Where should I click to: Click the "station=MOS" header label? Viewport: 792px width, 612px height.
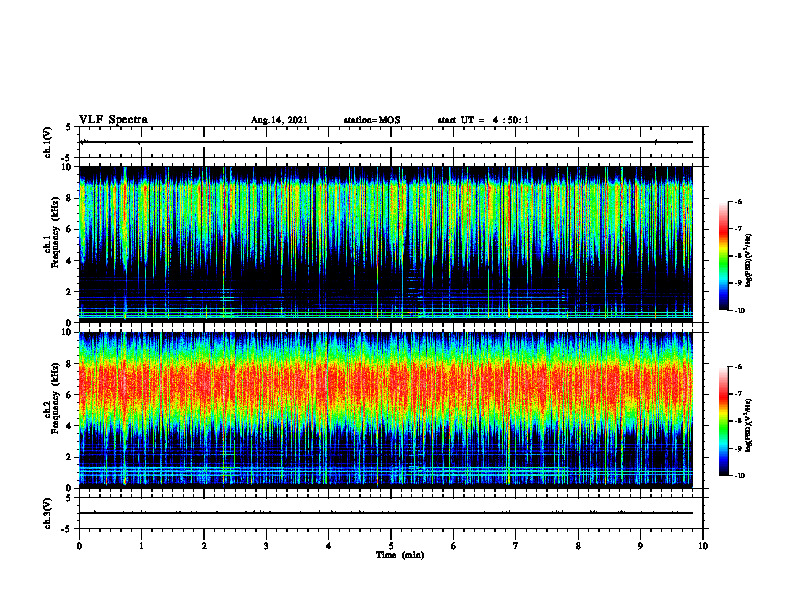point(372,120)
